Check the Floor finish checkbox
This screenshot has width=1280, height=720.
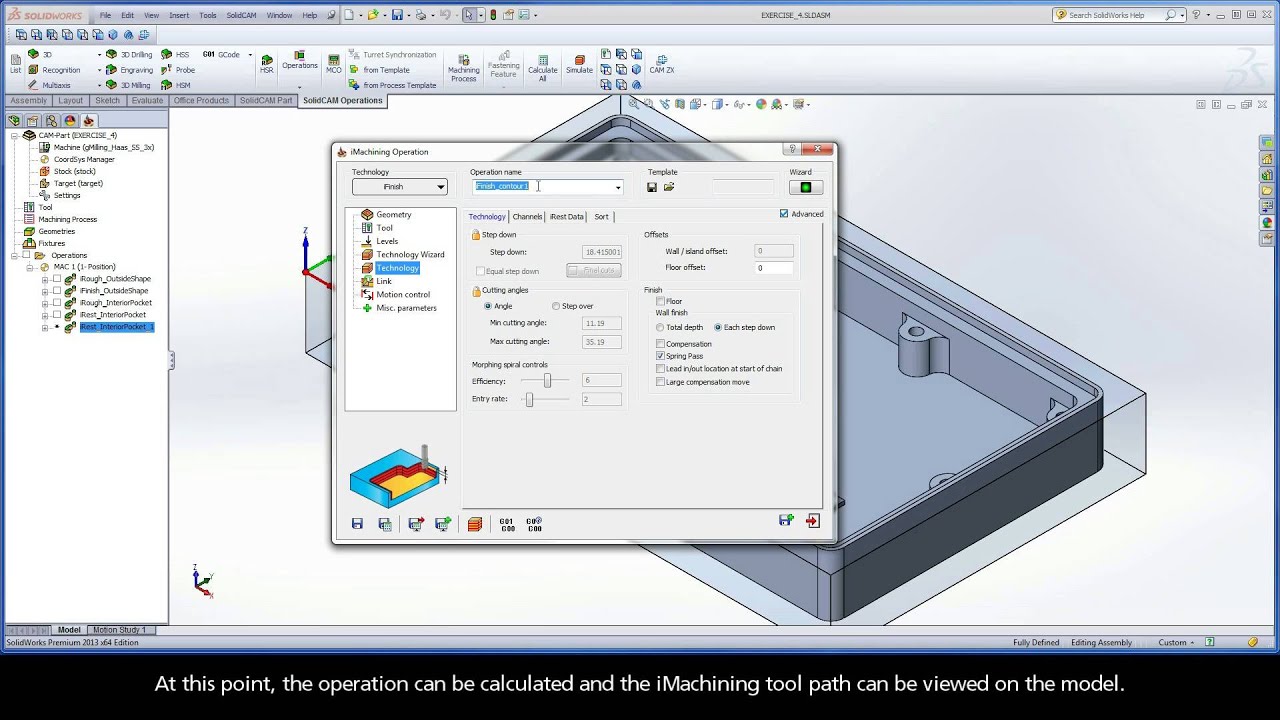pos(660,301)
